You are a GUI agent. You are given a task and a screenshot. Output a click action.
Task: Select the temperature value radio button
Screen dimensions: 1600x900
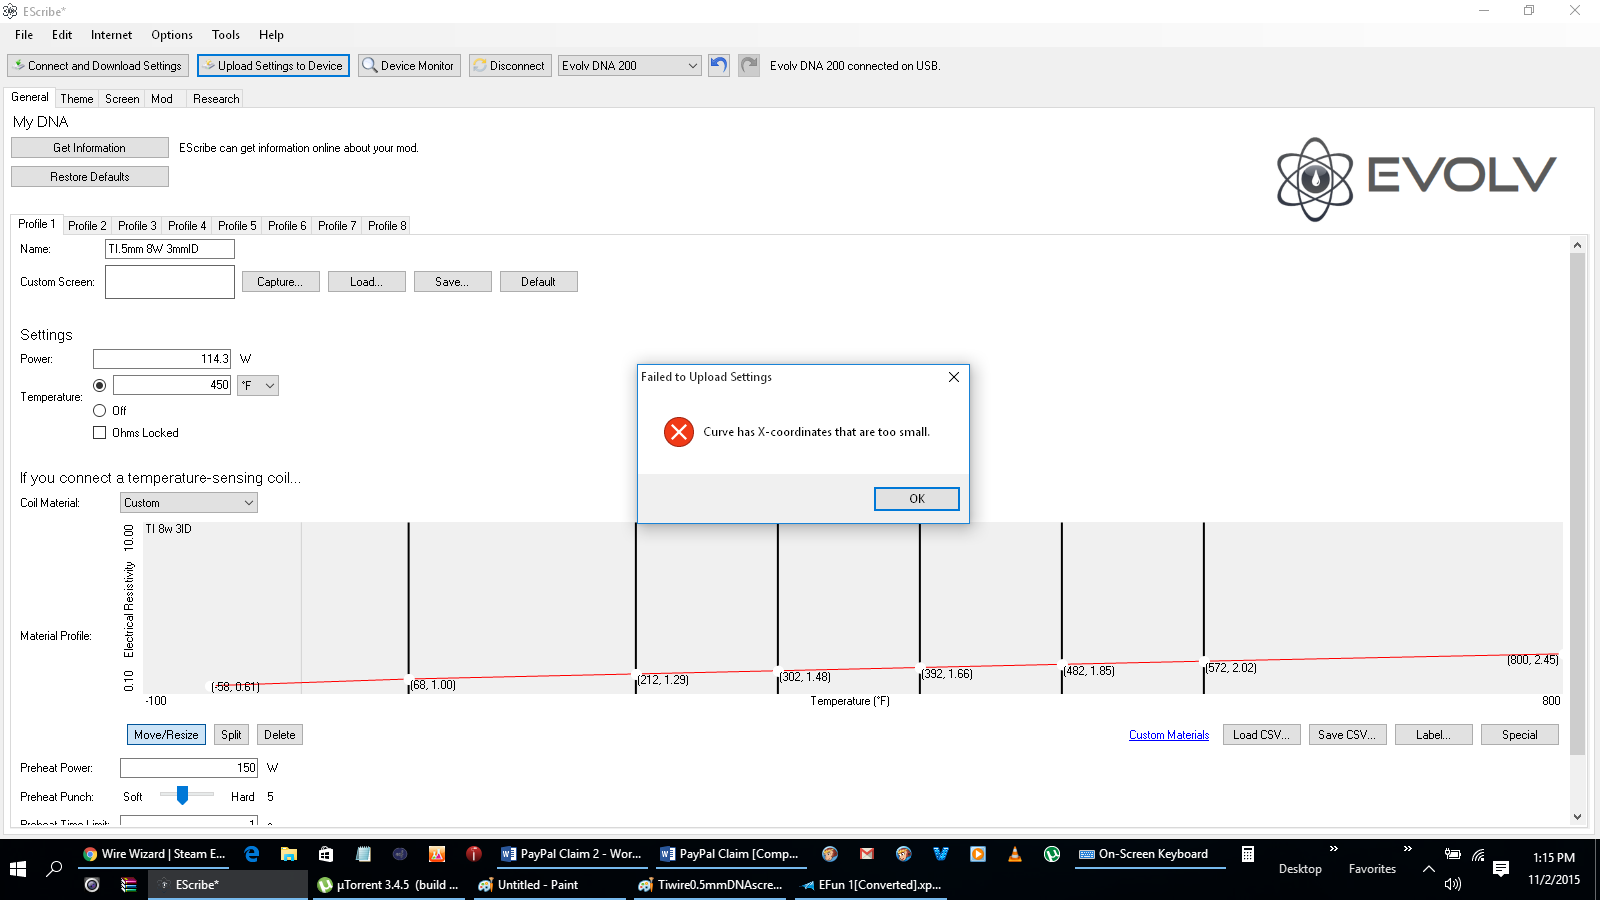click(x=99, y=385)
